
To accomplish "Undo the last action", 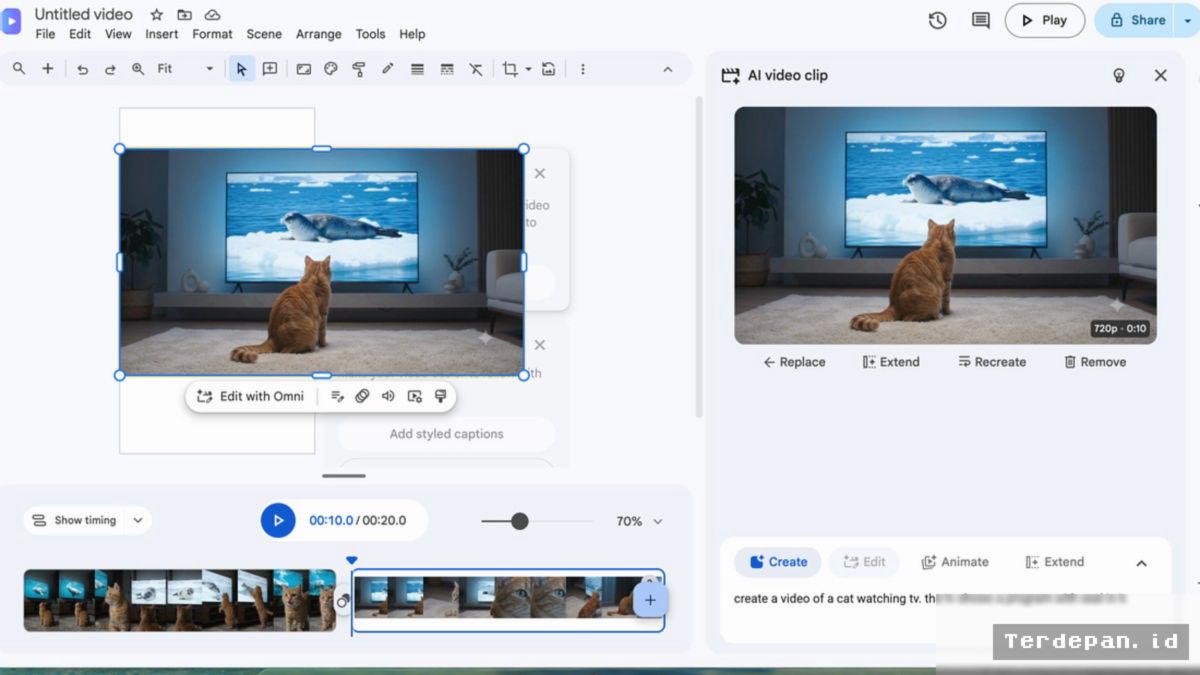I will coord(82,69).
